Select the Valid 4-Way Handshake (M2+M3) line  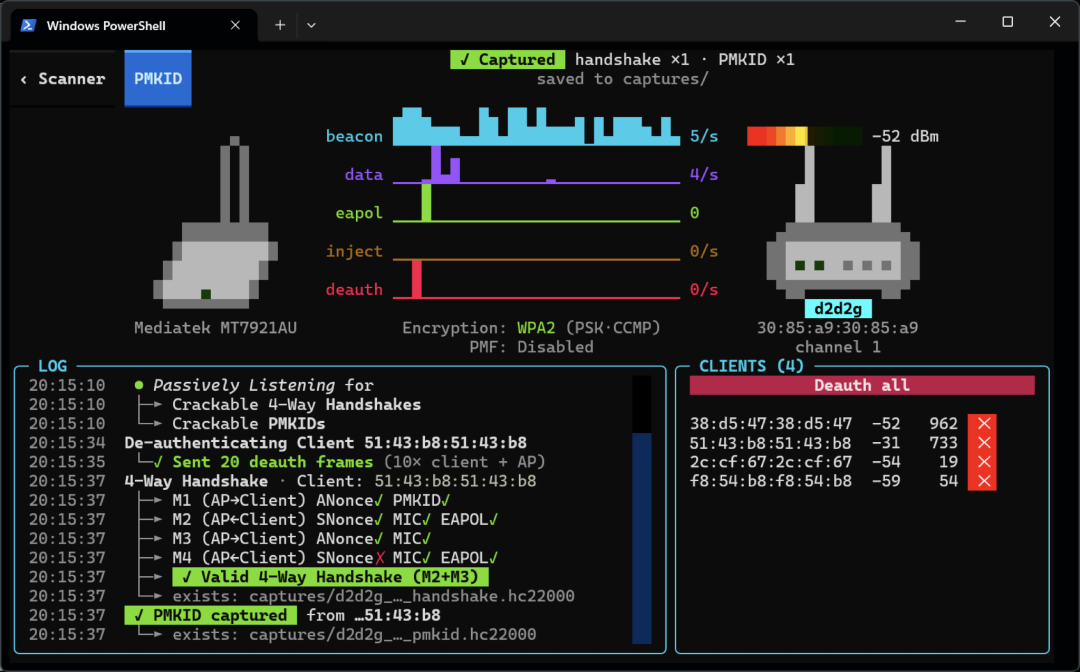(331, 577)
